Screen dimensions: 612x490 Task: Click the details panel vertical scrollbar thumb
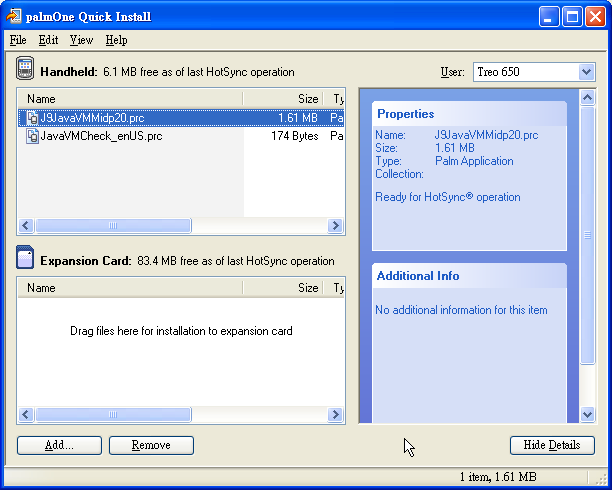[x=587, y=235]
